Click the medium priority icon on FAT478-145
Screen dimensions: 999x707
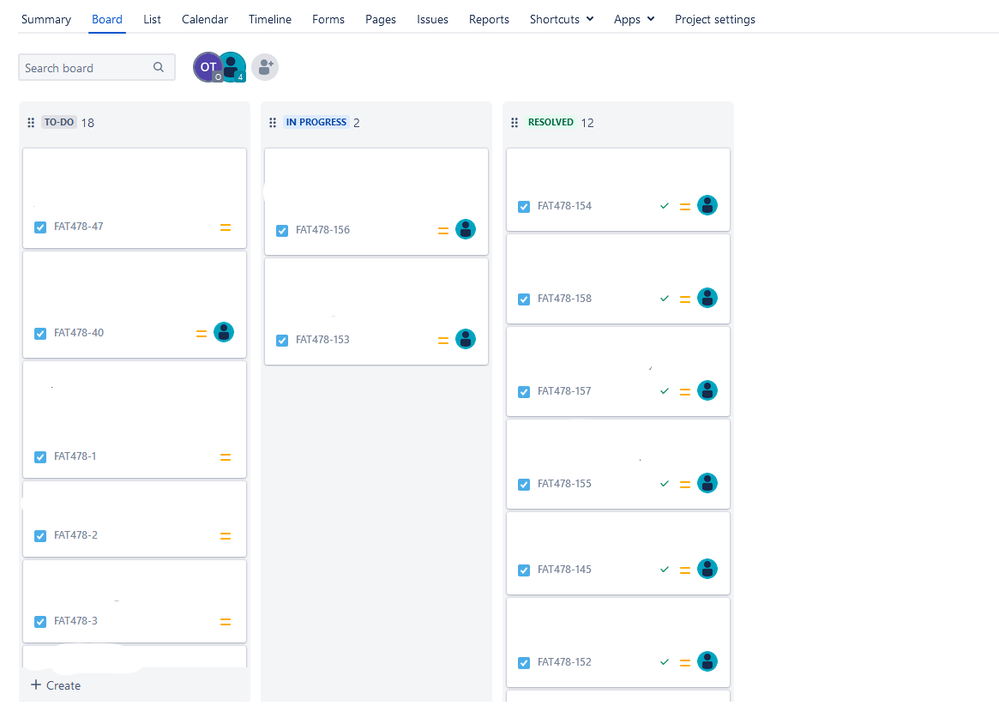pyautogui.click(x=685, y=571)
